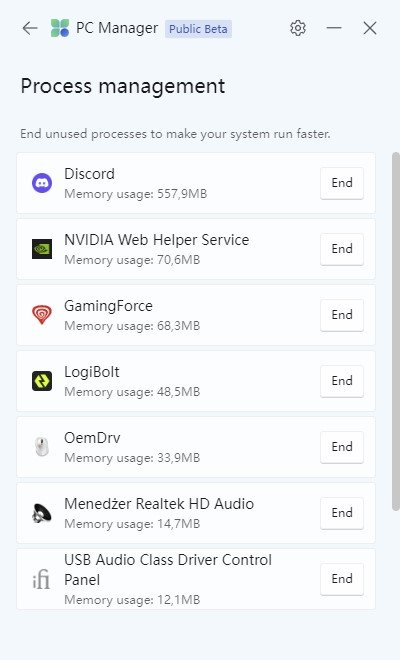Viewport: 400px width, 660px height.
Task: Go back using the arrow icon
Action: pyautogui.click(x=30, y=28)
